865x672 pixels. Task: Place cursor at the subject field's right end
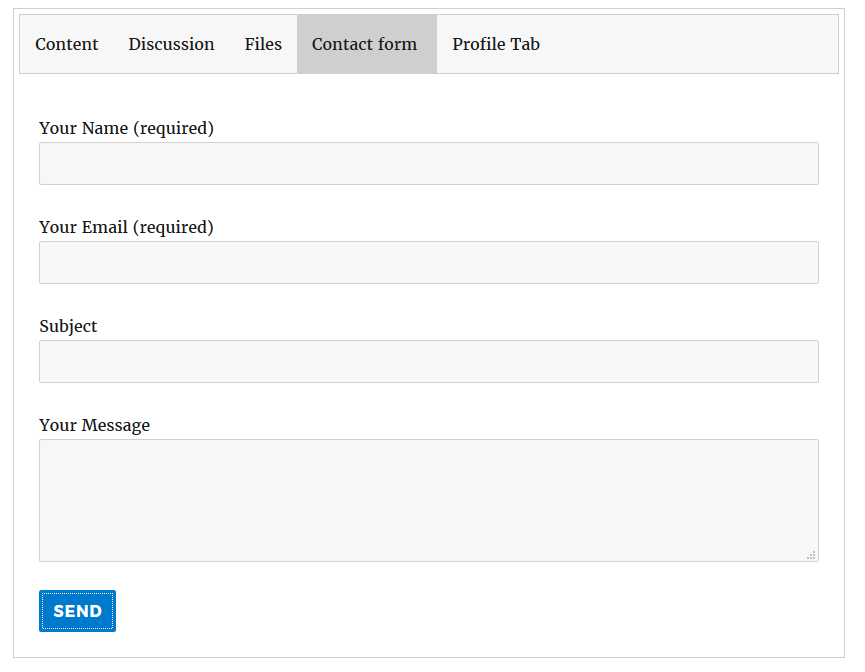click(x=811, y=361)
